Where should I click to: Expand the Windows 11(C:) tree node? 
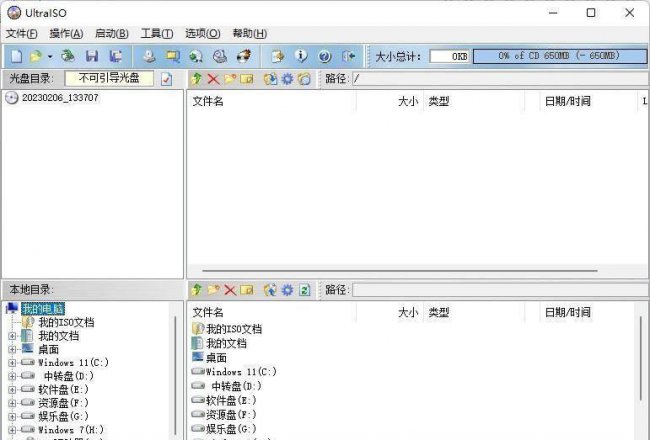[12, 363]
